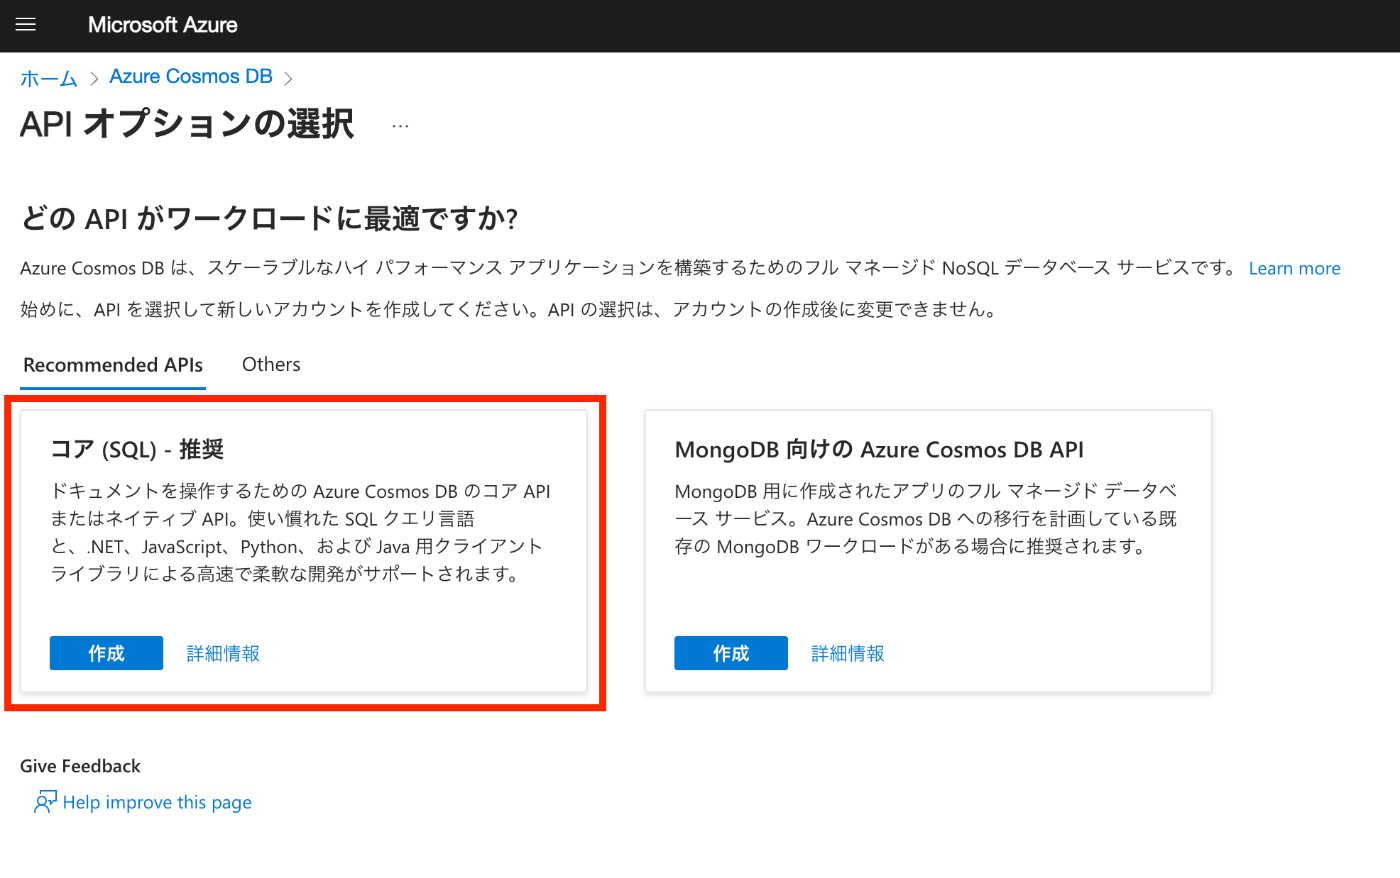Select MongoDB 向けの Azure Cosmos DB API title
Screen dimensions: 1400x878
coord(879,450)
